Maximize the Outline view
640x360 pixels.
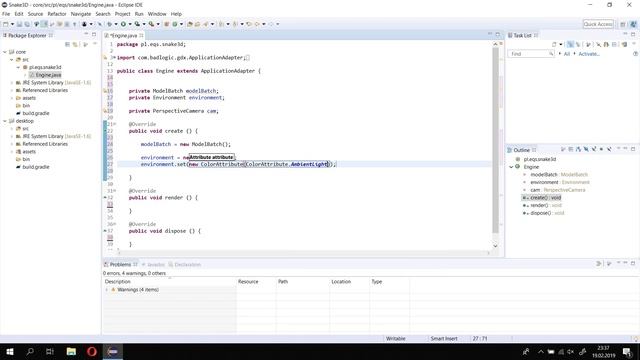[633, 149]
